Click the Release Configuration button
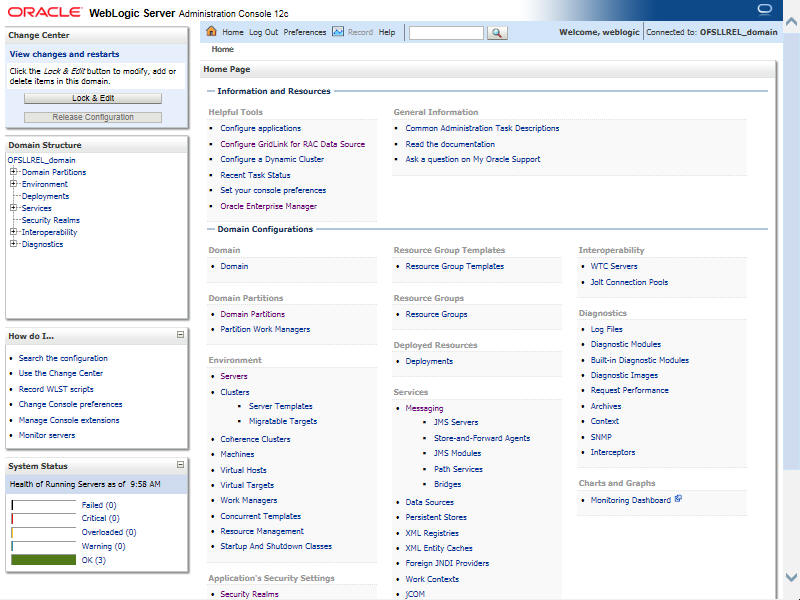Viewport: 800px width, 600px height. [x=93, y=117]
